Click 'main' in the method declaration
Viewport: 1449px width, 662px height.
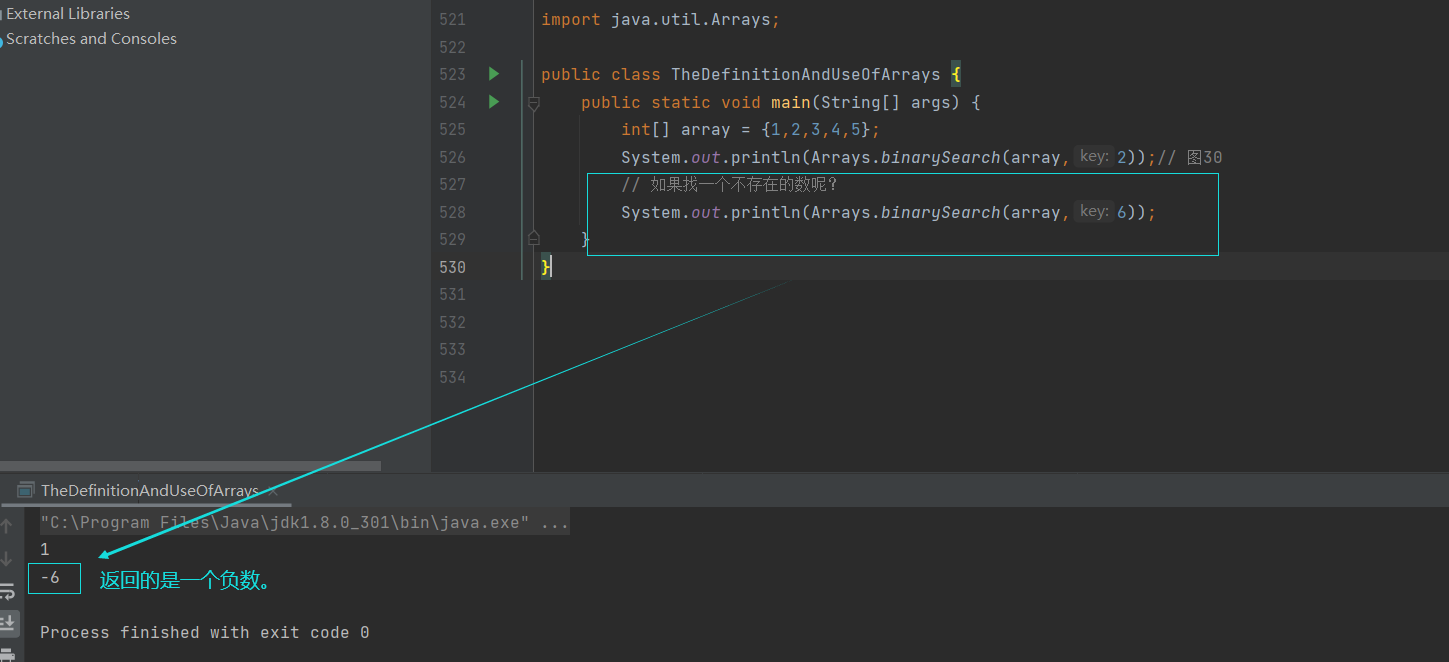[x=790, y=102]
